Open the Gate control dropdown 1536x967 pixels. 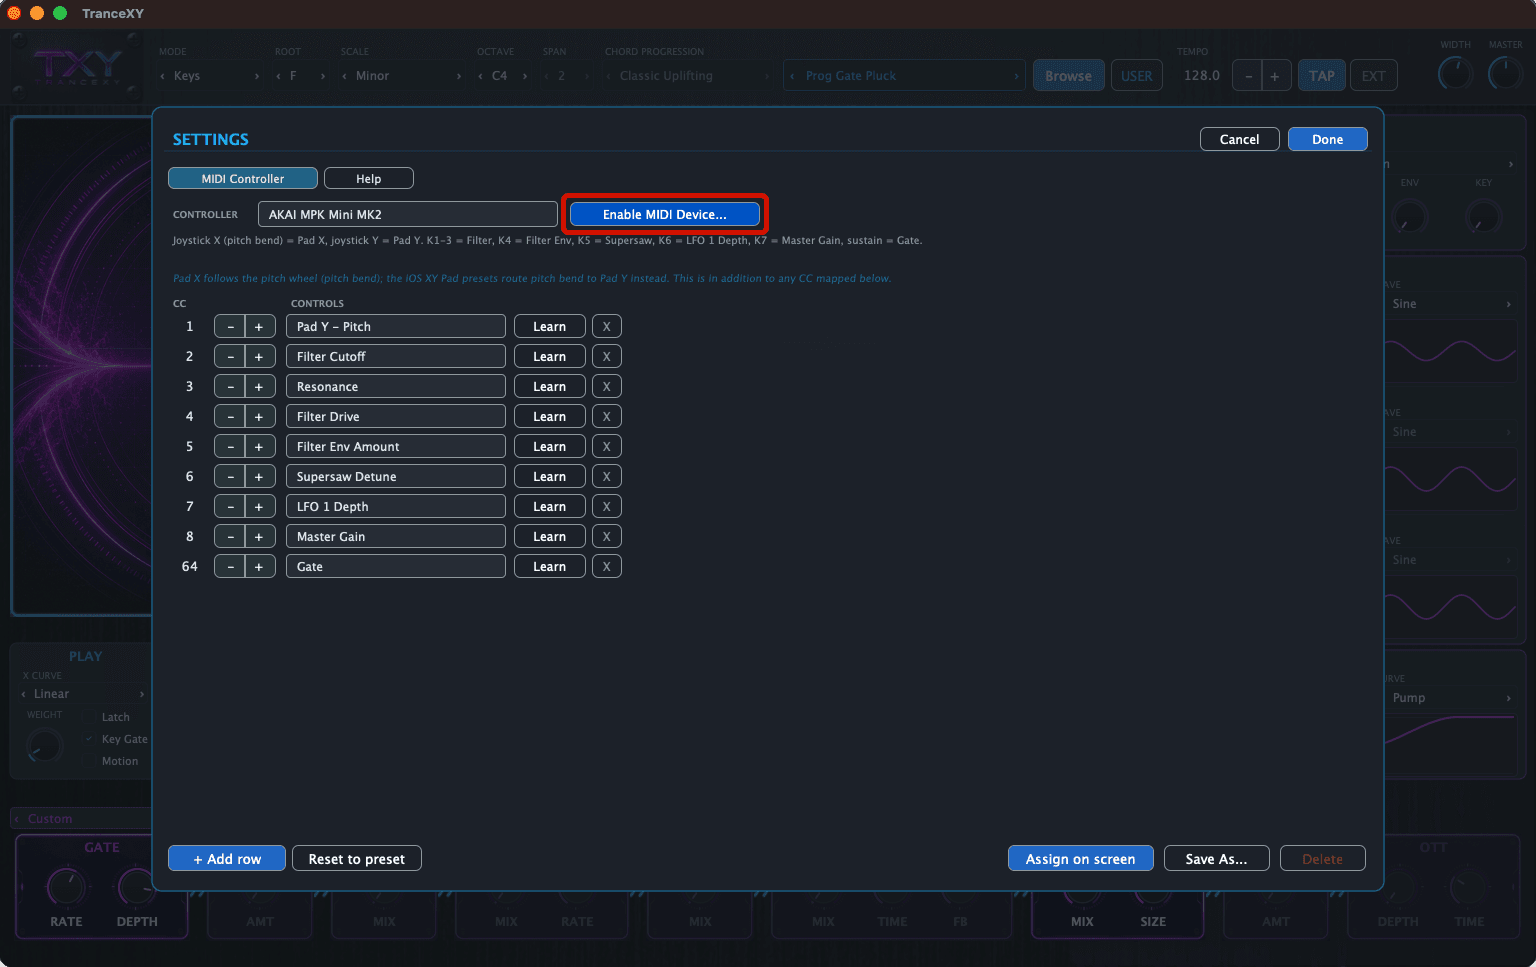(x=396, y=566)
